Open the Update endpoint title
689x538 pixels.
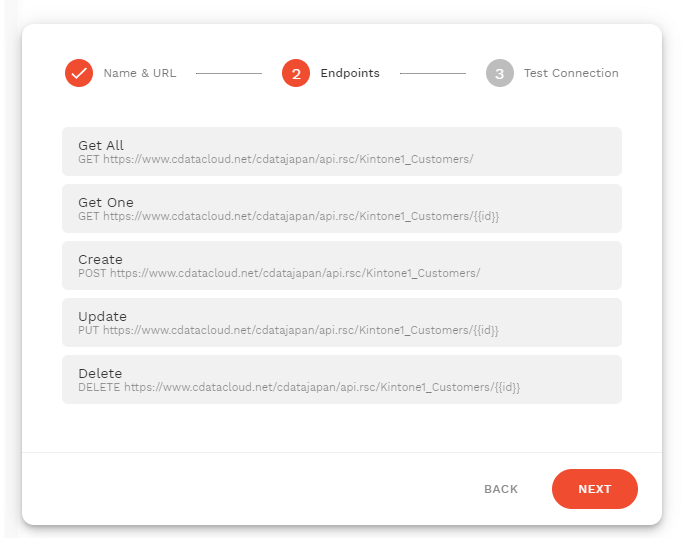coord(102,317)
